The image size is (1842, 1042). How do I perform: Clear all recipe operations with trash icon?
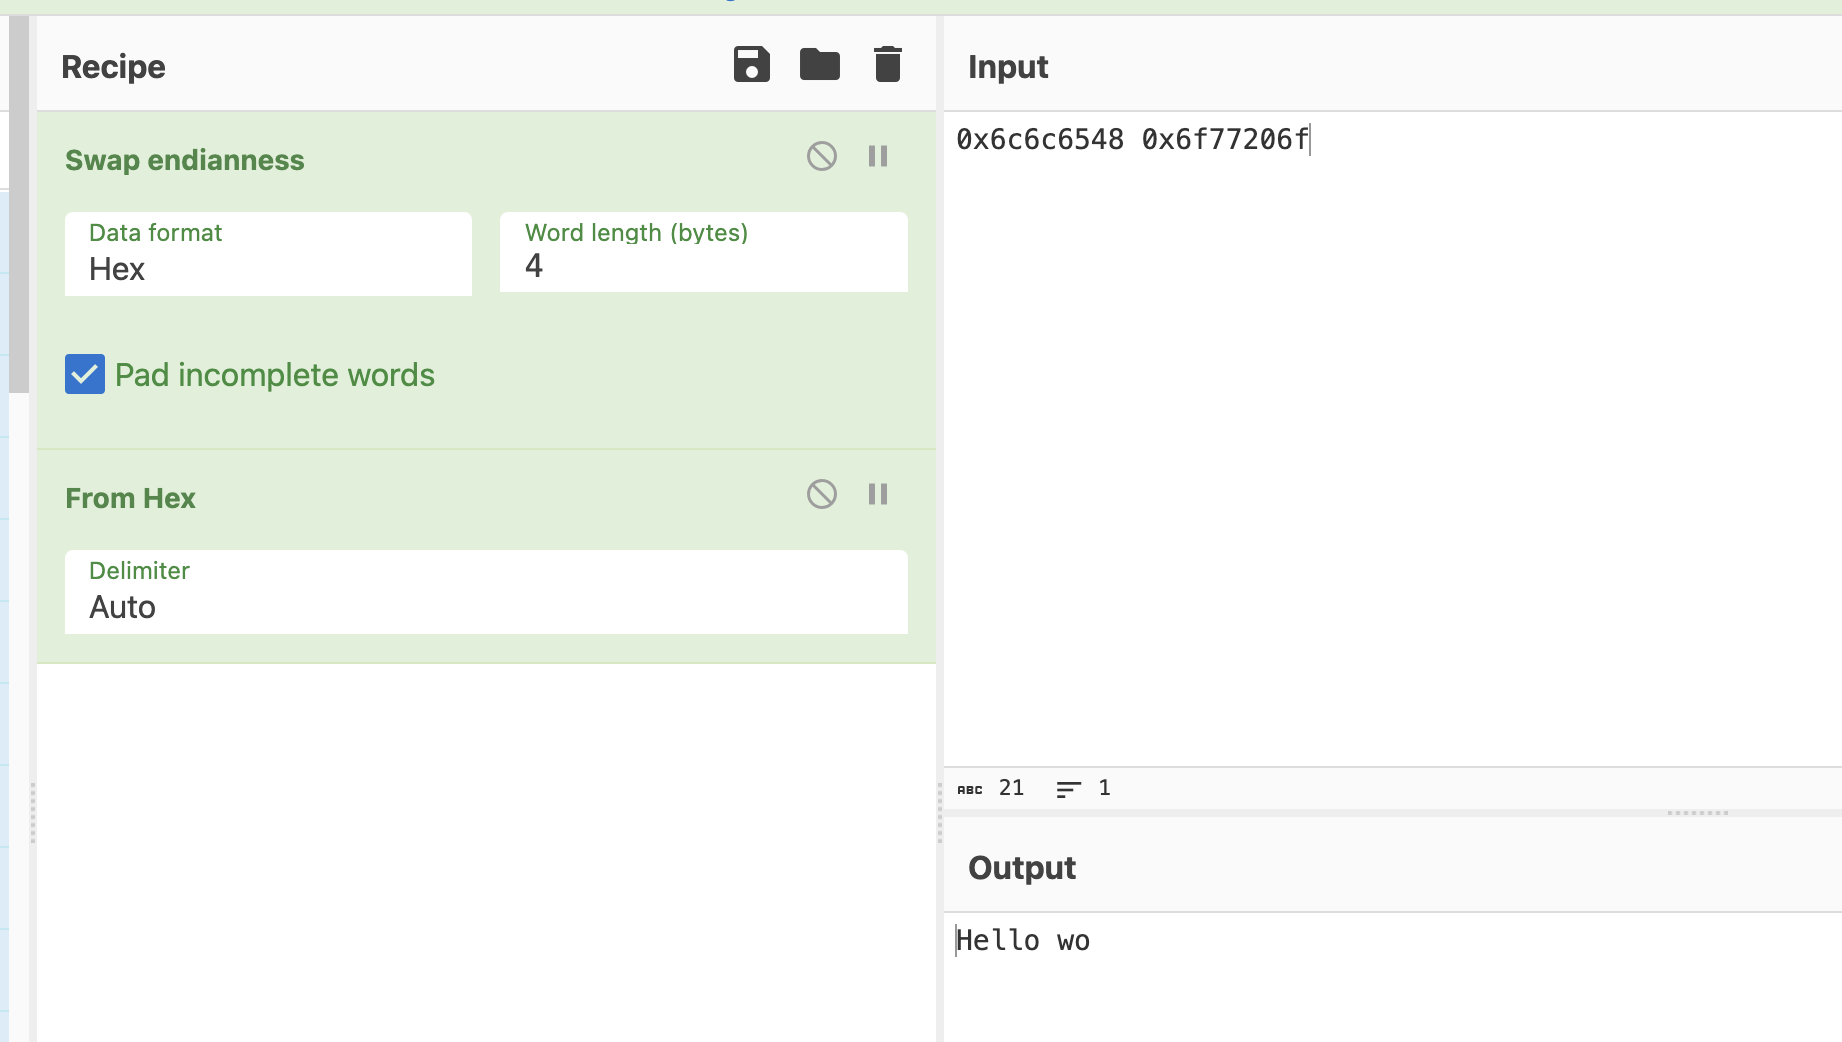click(887, 64)
